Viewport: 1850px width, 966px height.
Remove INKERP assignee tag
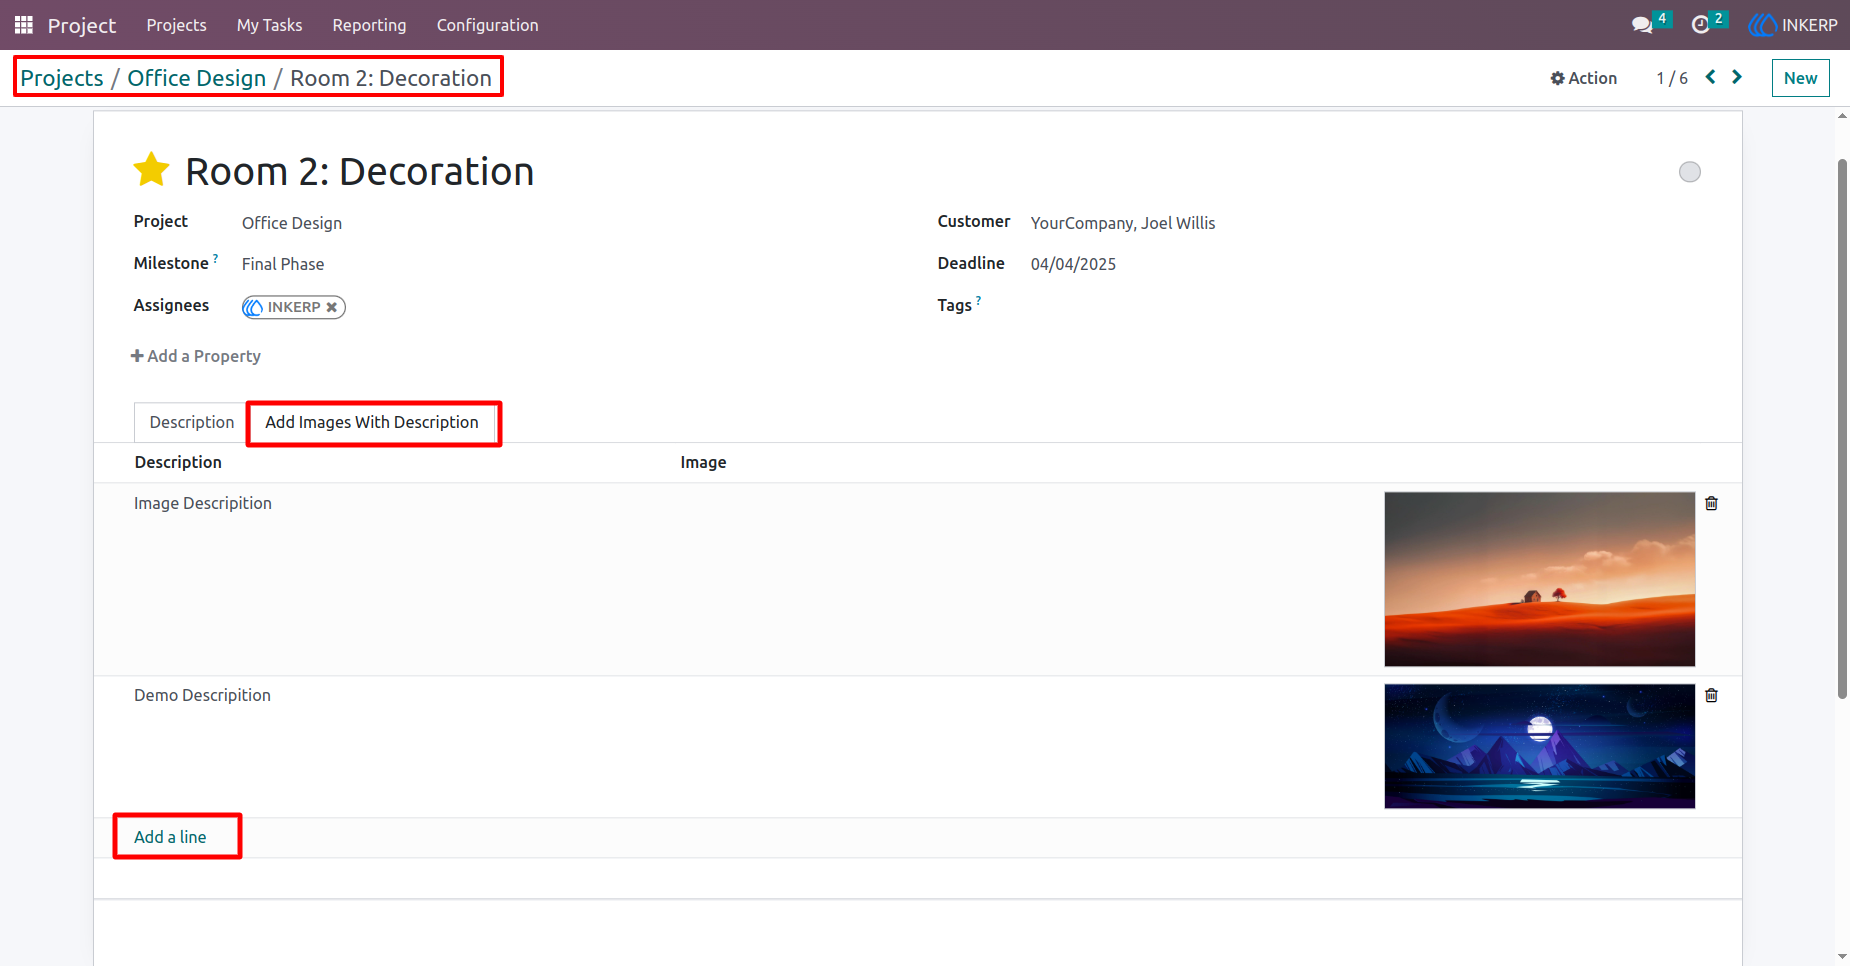[x=332, y=307]
